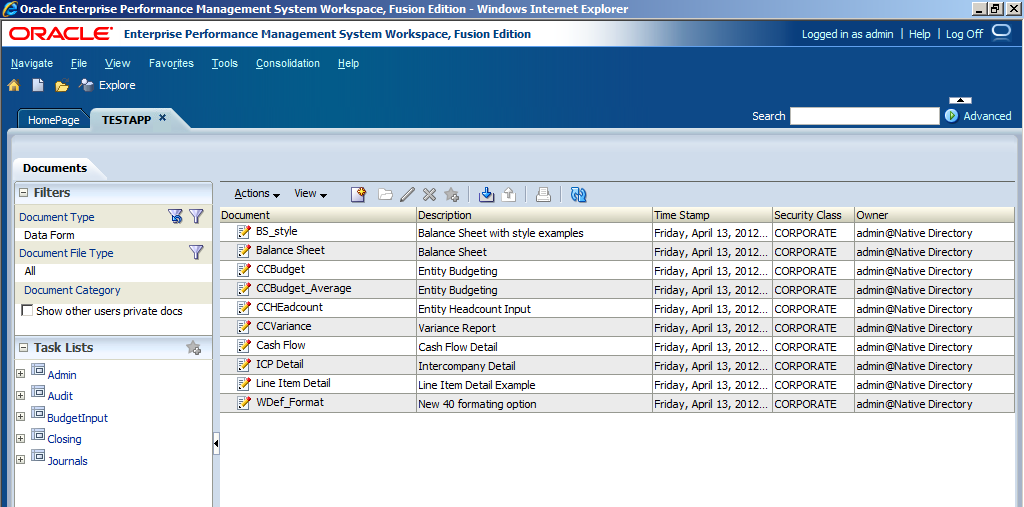
Task: Sort by the Document column header
Action: tap(318, 214)
